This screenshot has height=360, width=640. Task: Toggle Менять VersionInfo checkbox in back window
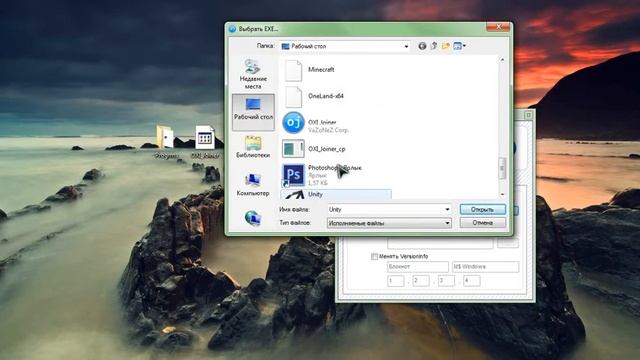(x=374, y=256)
